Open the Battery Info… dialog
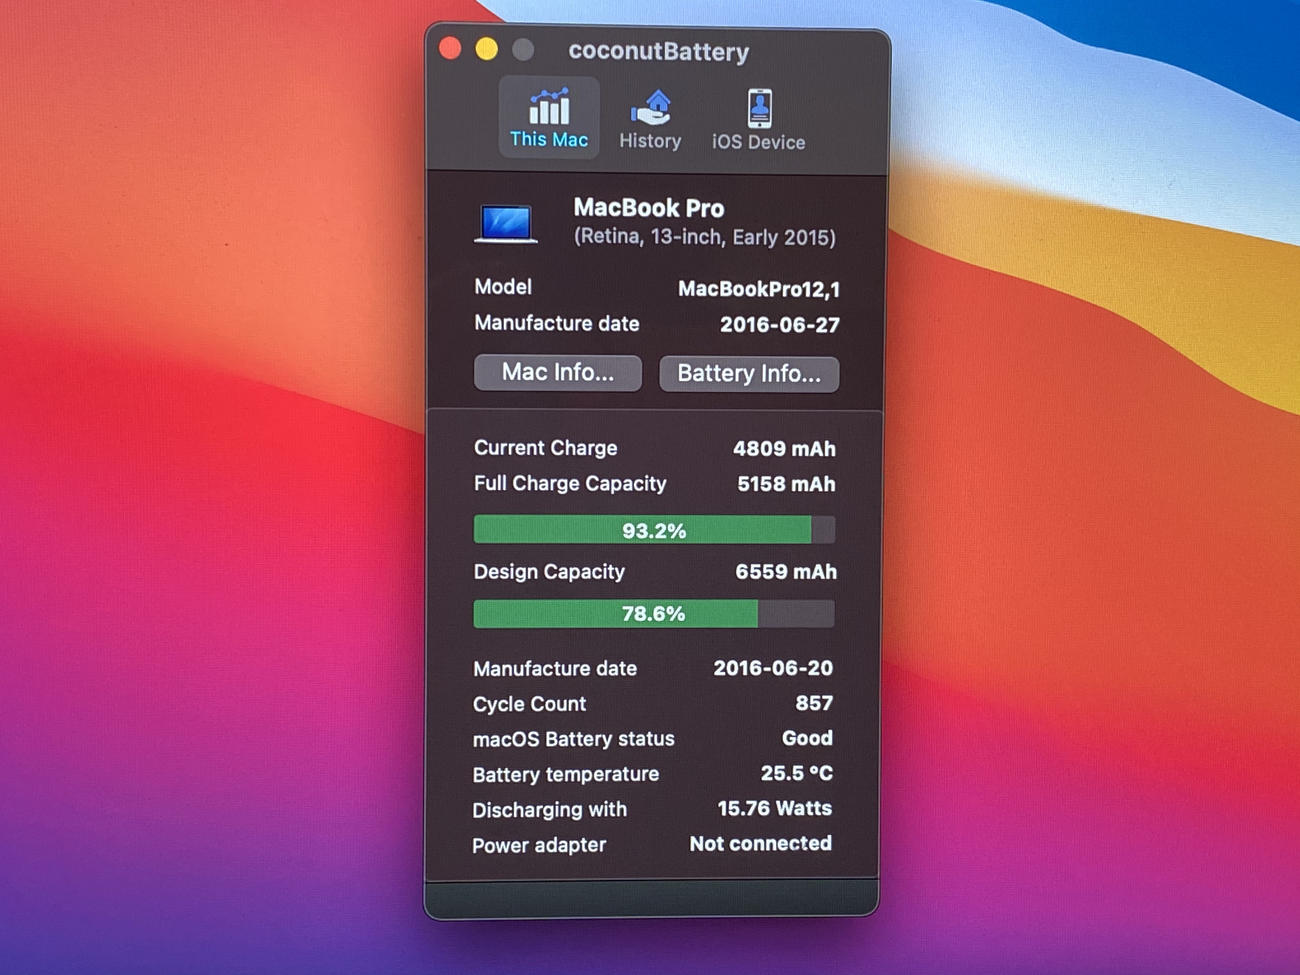The width and height of the screenshot is (1300, 975). pyautogui.click(x=749, y=374)
